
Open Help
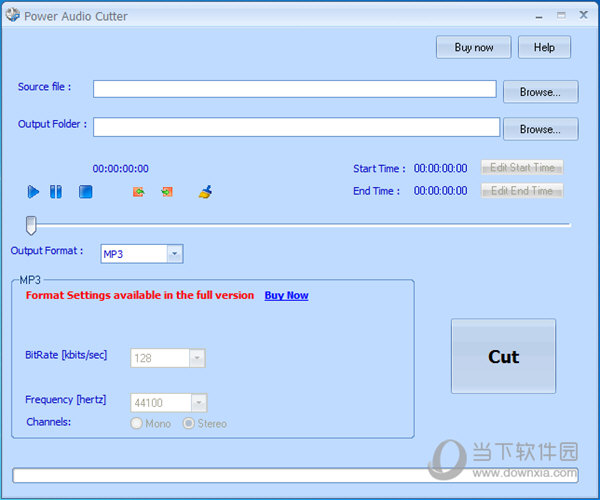[x=544, y=47]
